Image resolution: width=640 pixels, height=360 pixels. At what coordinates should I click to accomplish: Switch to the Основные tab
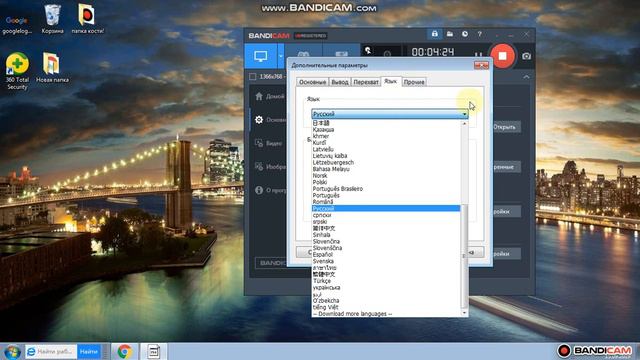point(312,82)
